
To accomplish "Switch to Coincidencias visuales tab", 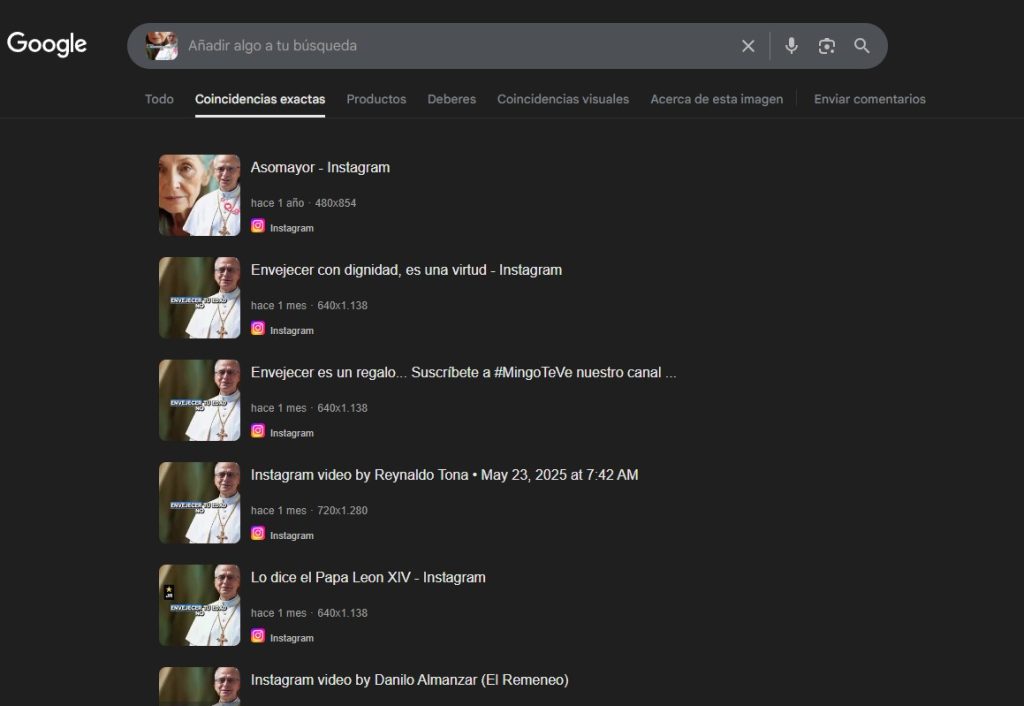I will pos(563,99).
